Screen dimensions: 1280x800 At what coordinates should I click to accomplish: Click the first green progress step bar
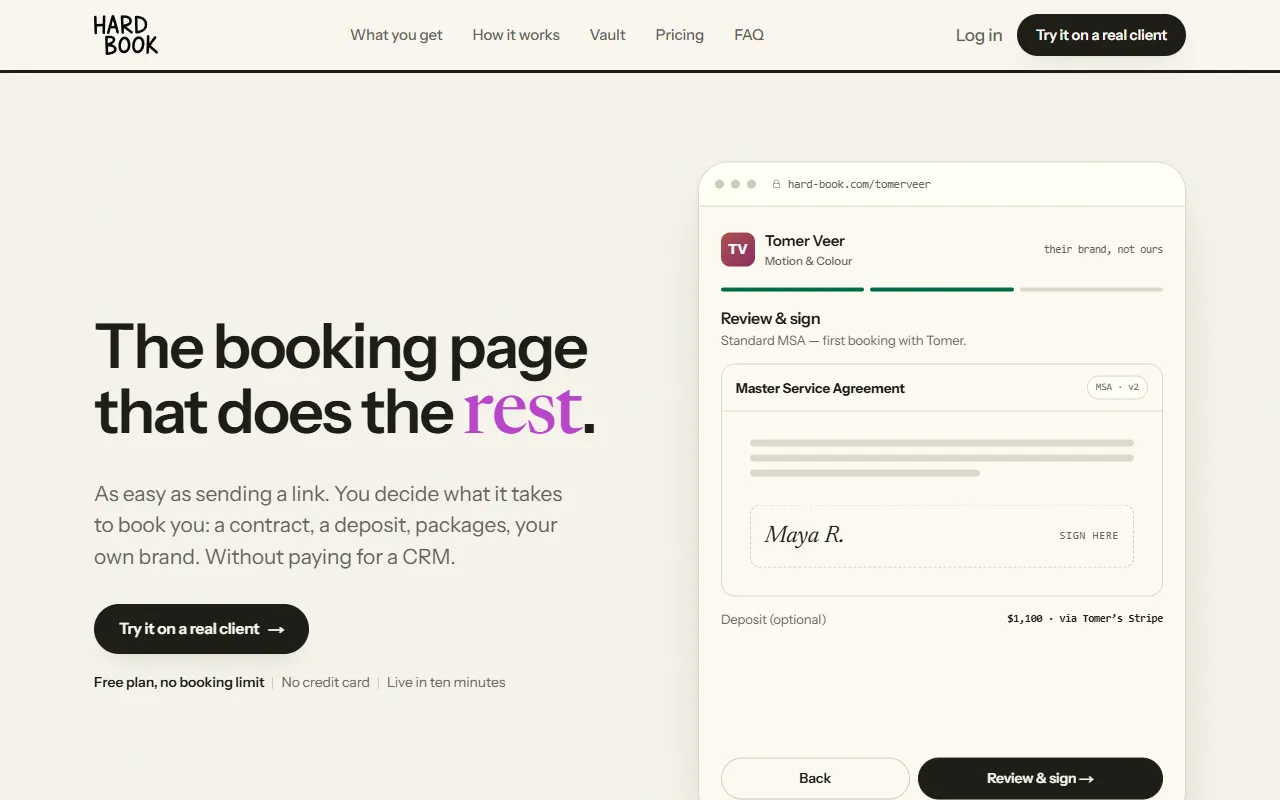click(x=792, y=289)
